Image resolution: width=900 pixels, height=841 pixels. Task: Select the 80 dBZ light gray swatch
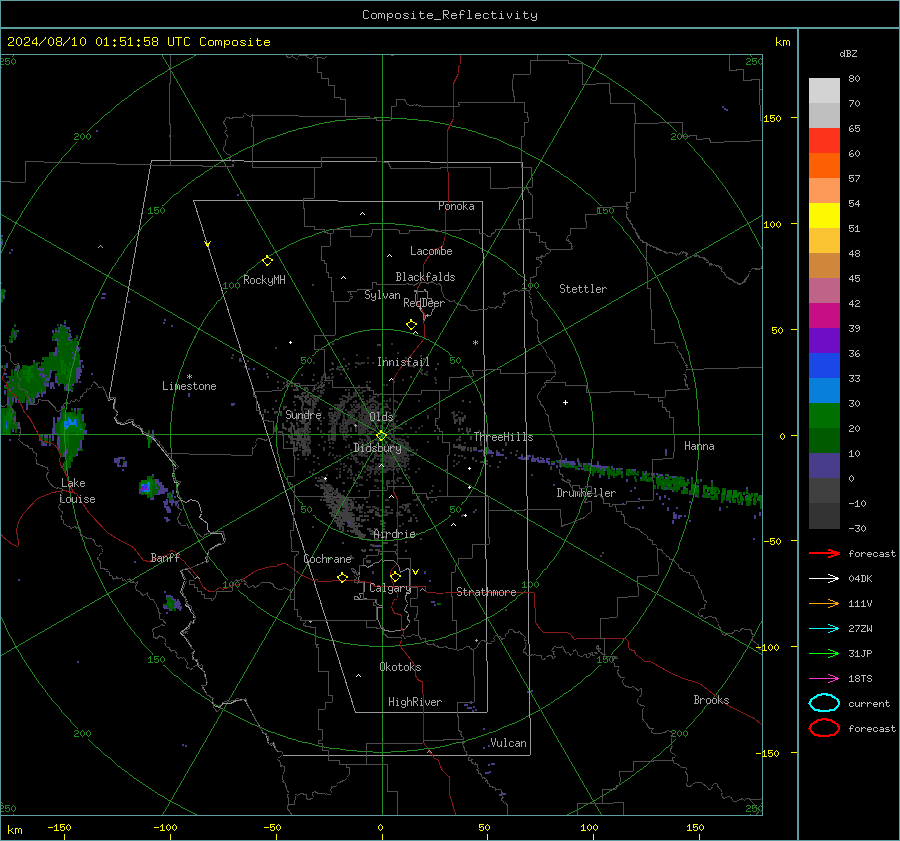824,91
